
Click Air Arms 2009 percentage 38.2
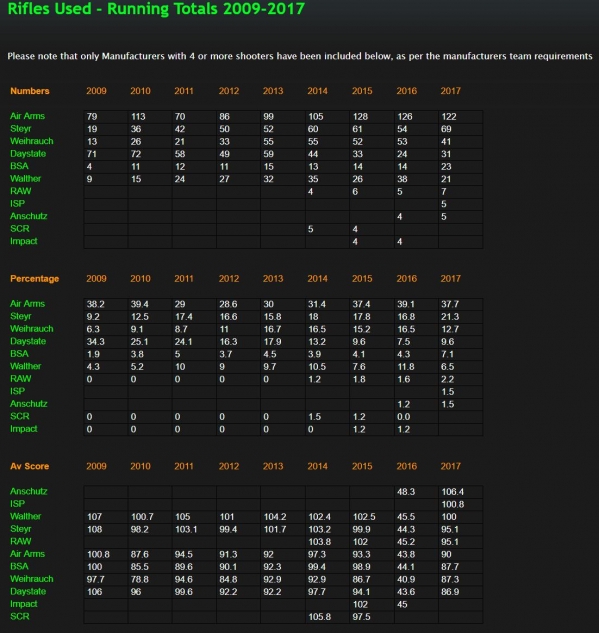tap(96, 304)
